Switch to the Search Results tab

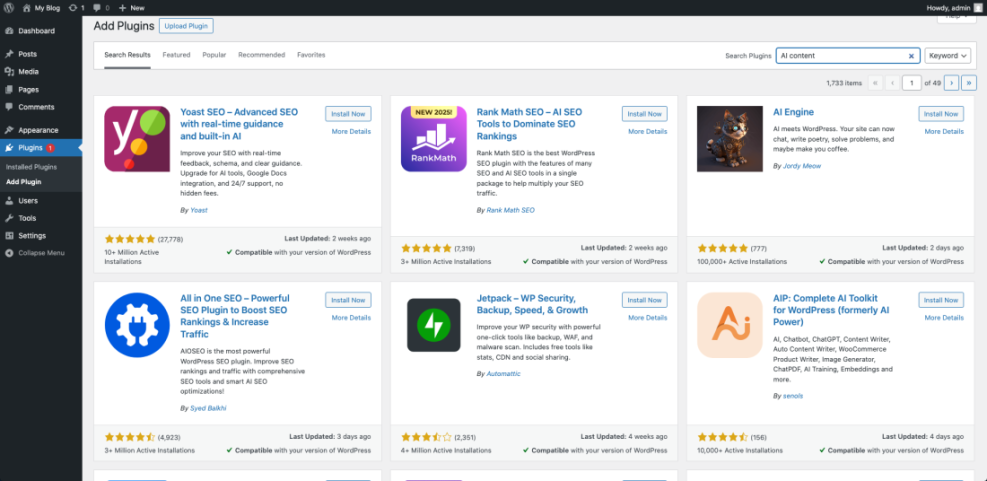pos(128,55)
